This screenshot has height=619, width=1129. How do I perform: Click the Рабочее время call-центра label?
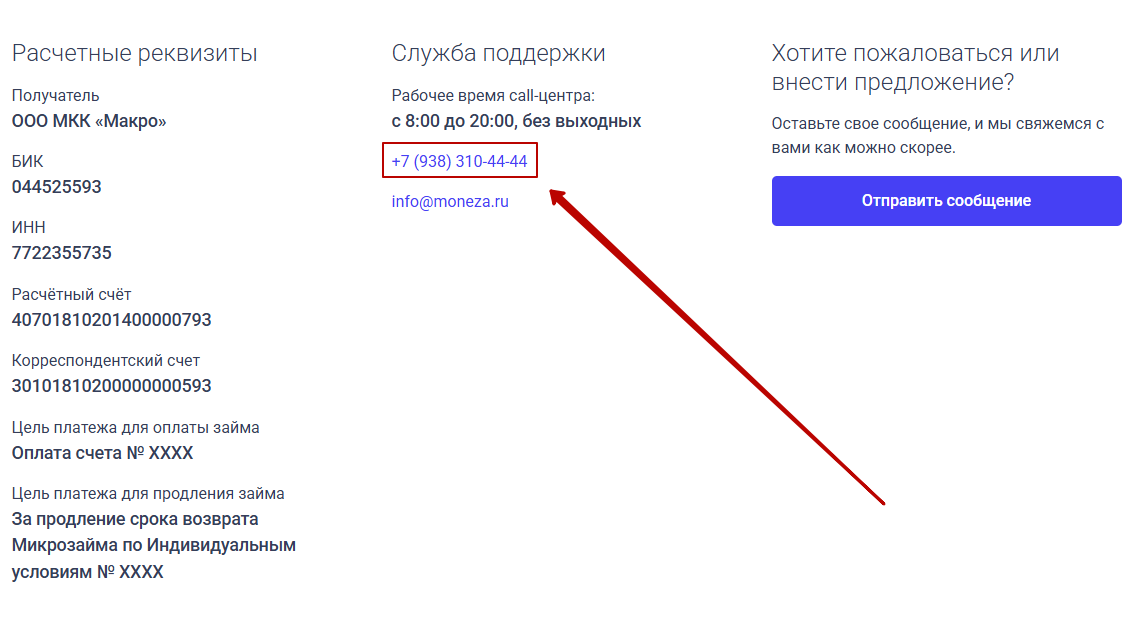pos(493,96)
